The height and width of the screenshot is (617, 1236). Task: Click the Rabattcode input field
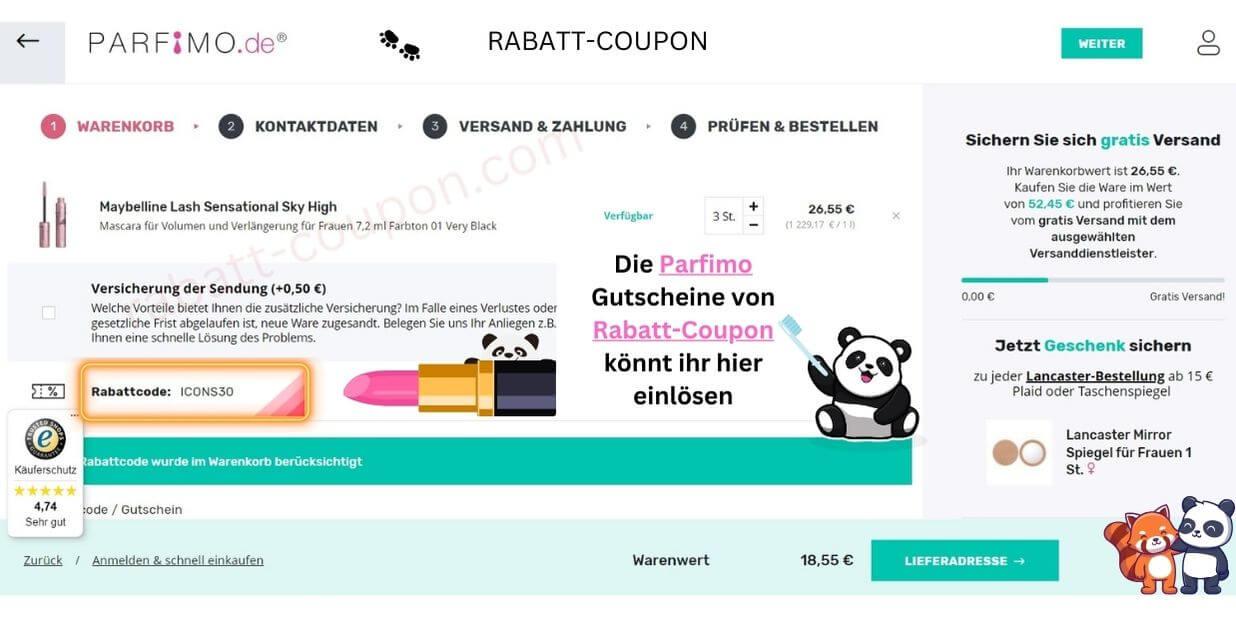point(195,391)
